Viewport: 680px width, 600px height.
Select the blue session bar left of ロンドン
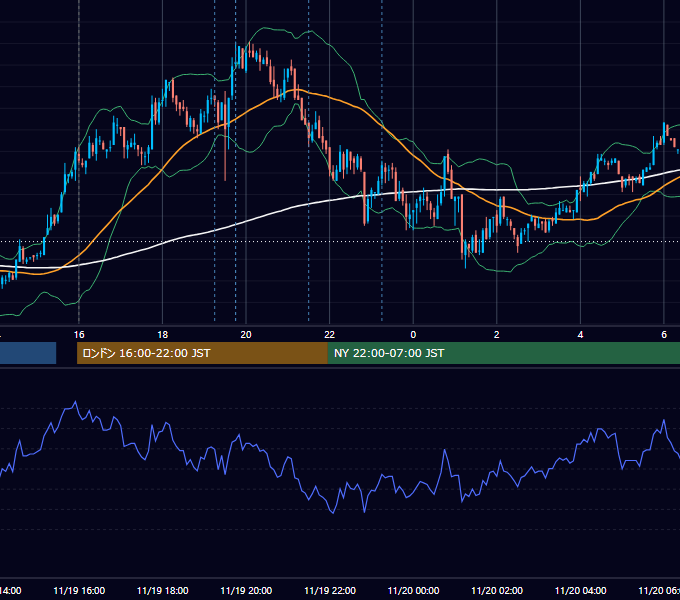point(28,353)
